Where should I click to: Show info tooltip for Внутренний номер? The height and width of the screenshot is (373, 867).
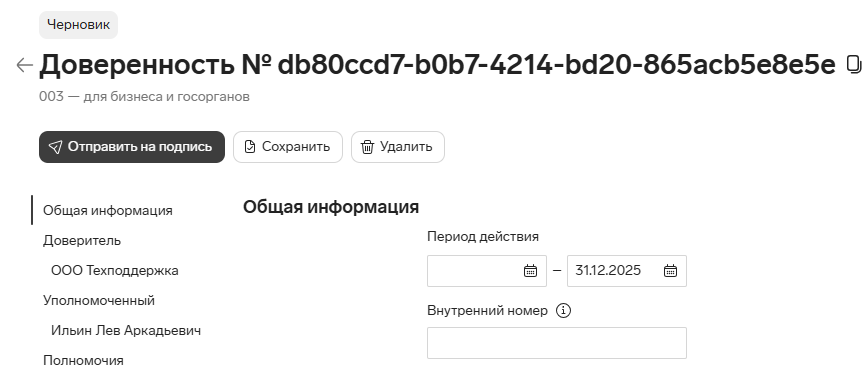(x=563, y=311)
